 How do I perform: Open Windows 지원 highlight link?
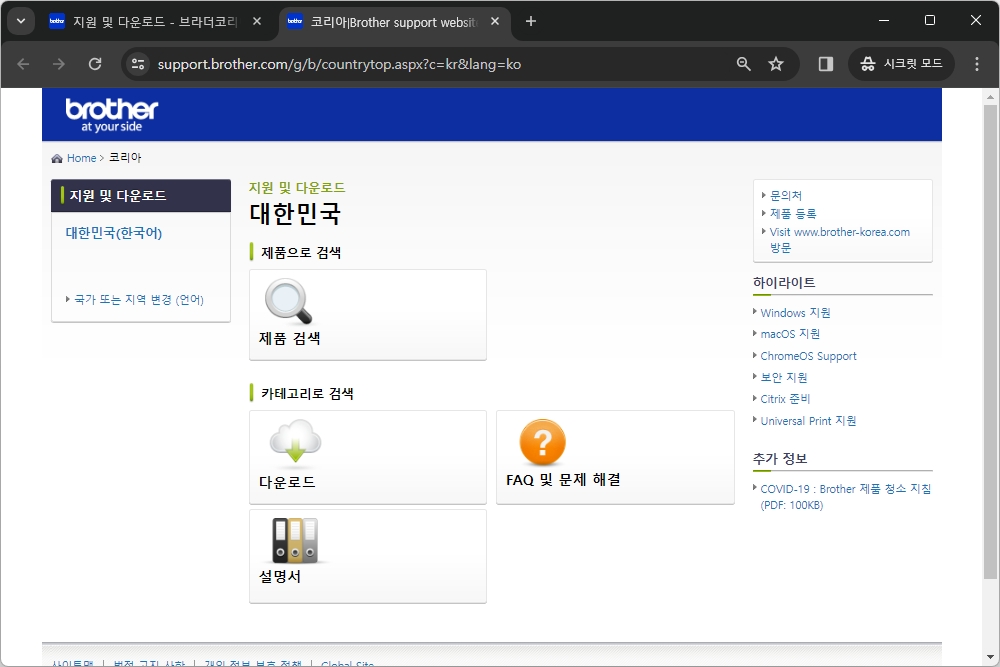[795, 312]
